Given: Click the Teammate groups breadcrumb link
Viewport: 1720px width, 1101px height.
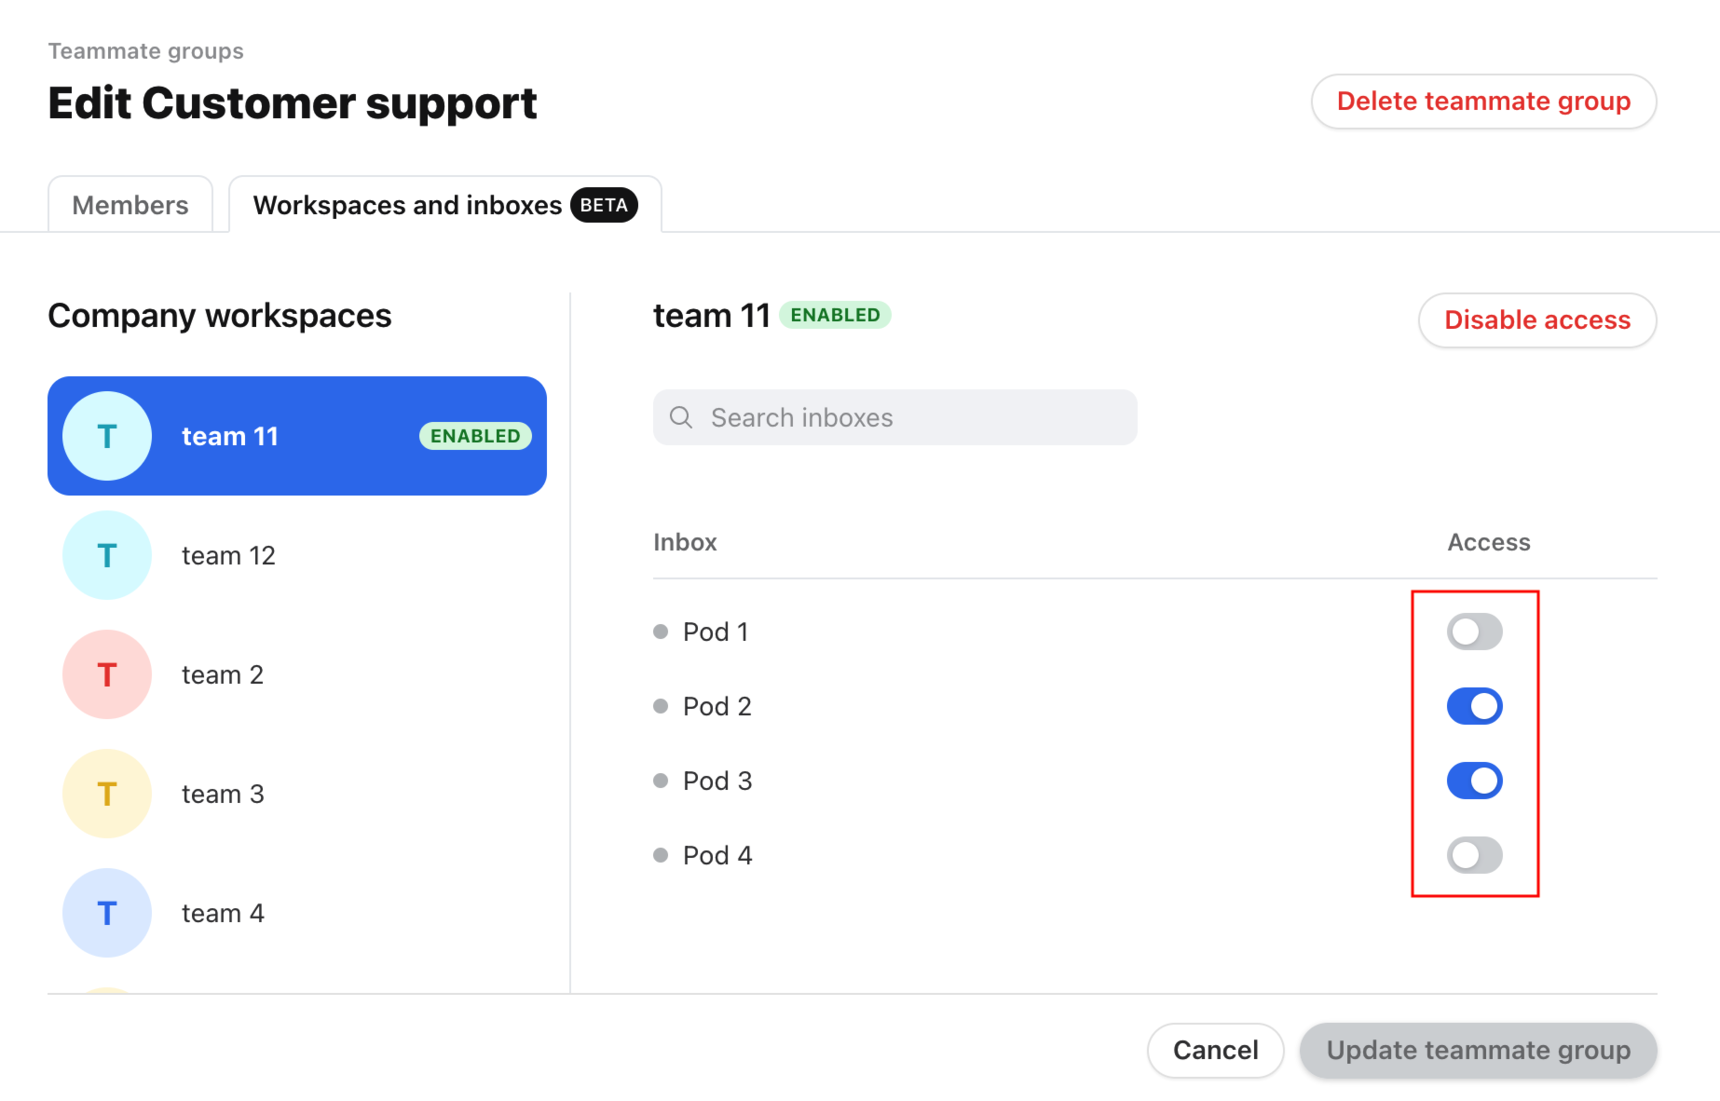Looking at the screenshot, I should 145,50.
